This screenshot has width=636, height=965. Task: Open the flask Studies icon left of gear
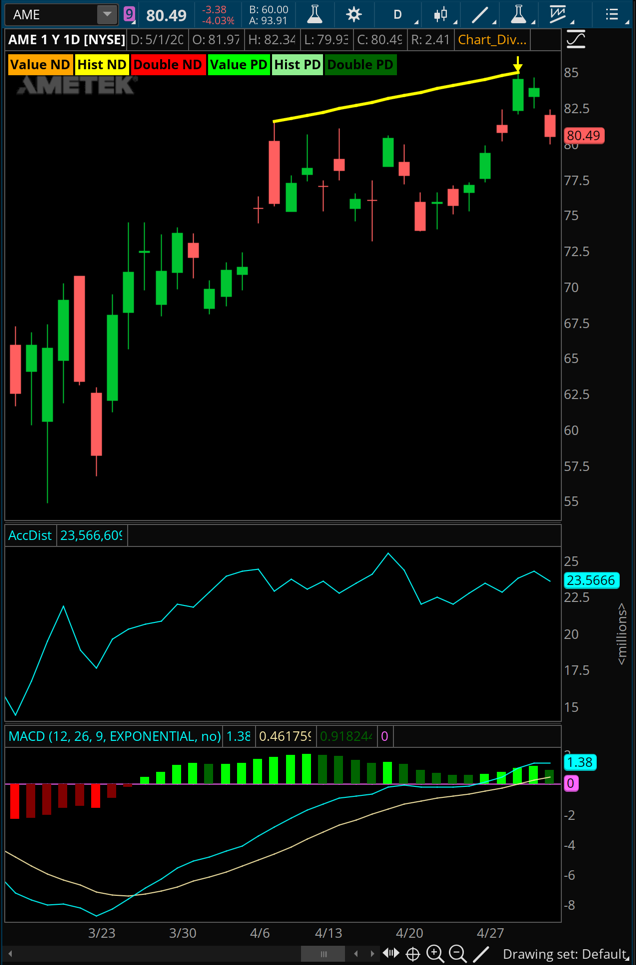click(x=315, y=14)
